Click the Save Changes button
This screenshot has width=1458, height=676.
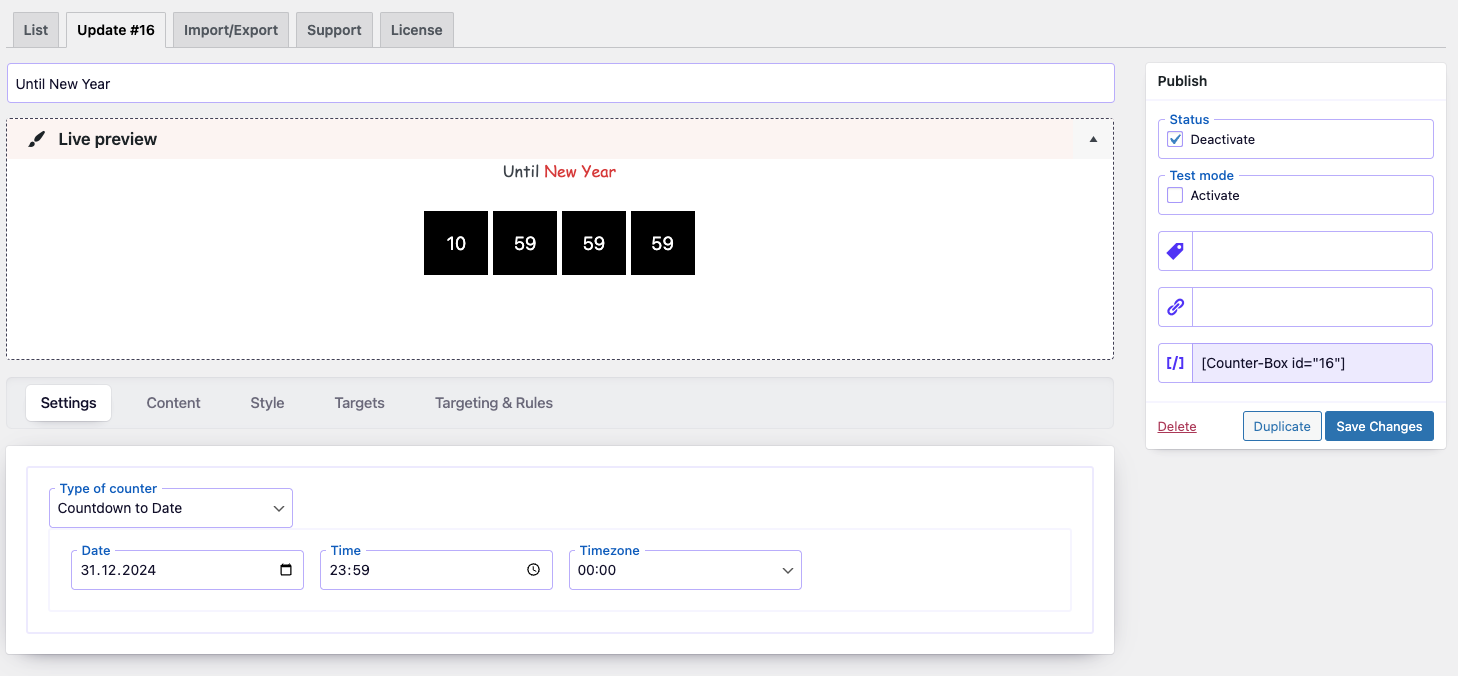tap(1379, 426)
